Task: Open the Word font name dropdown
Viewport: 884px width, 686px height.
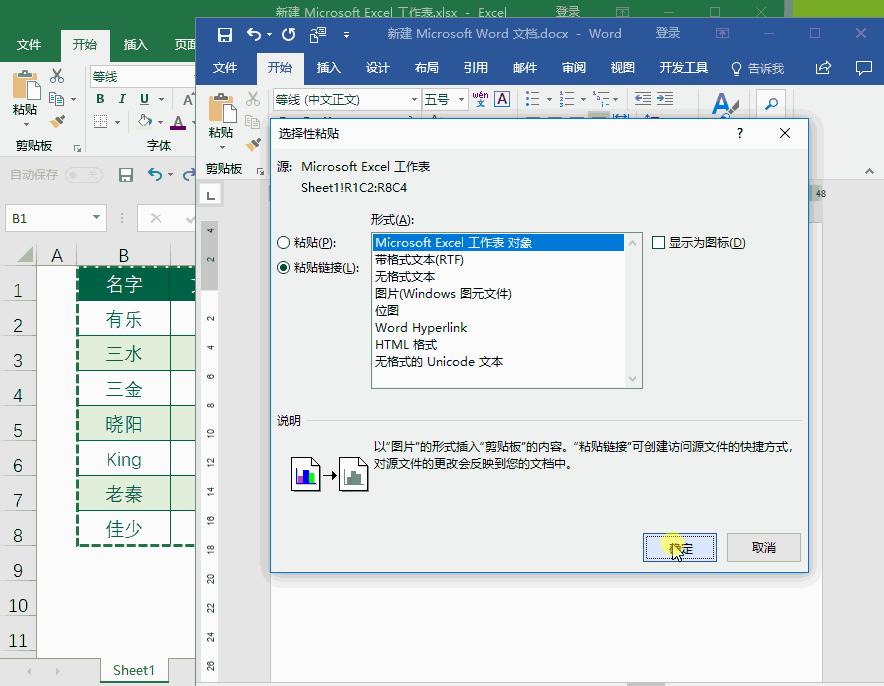Action: [x=414, y=100]
